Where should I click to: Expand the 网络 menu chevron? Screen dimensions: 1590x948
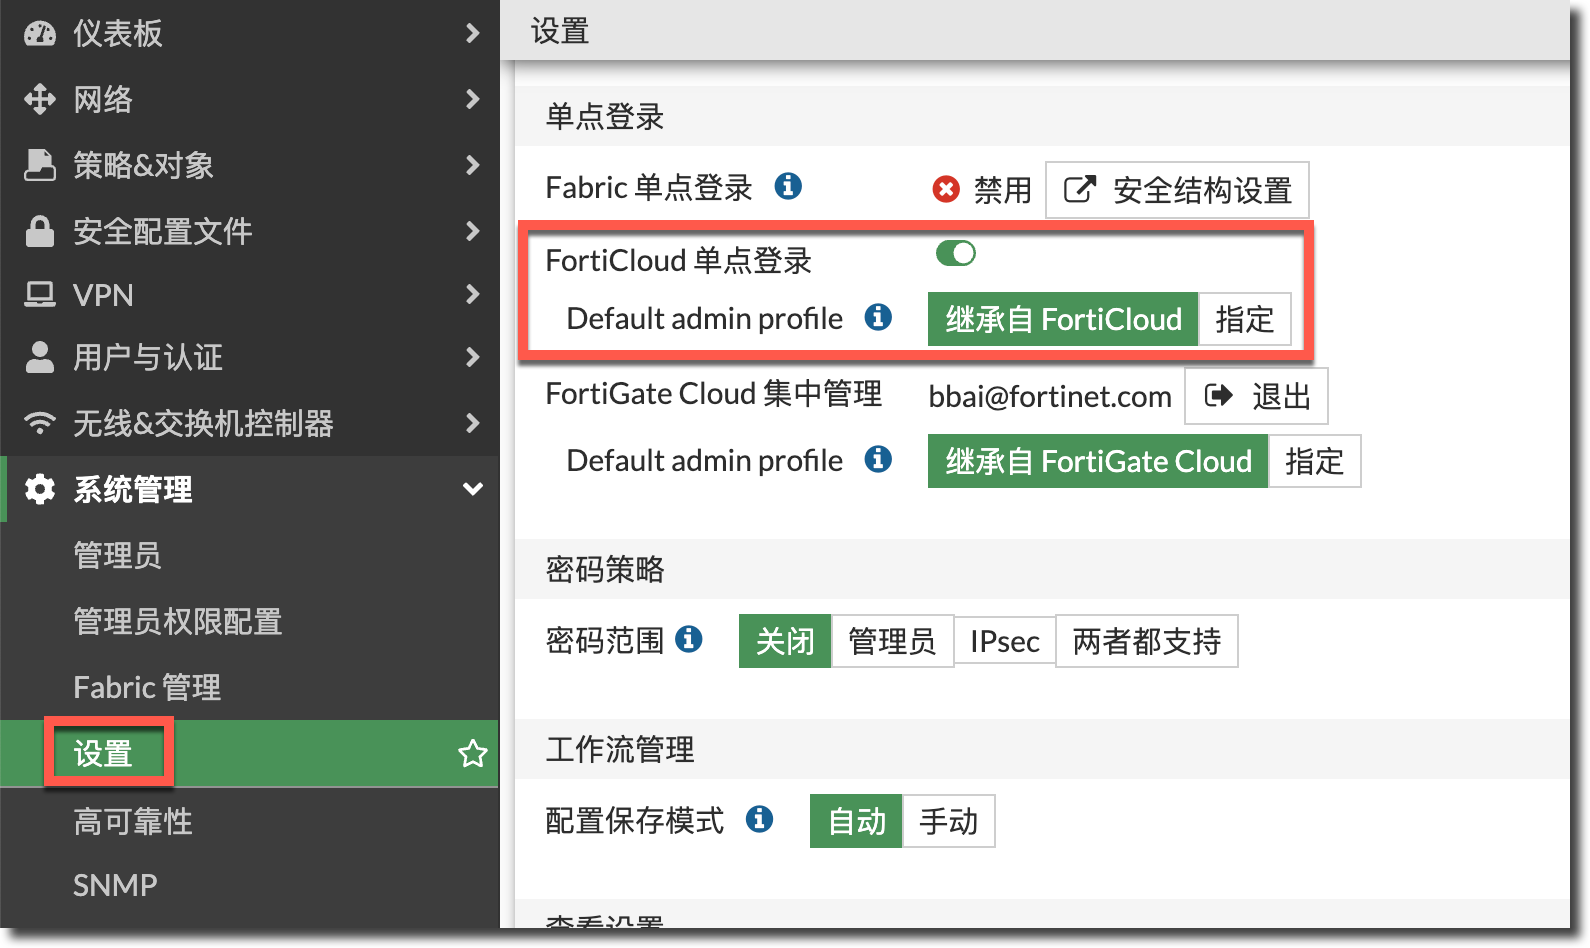473,99
